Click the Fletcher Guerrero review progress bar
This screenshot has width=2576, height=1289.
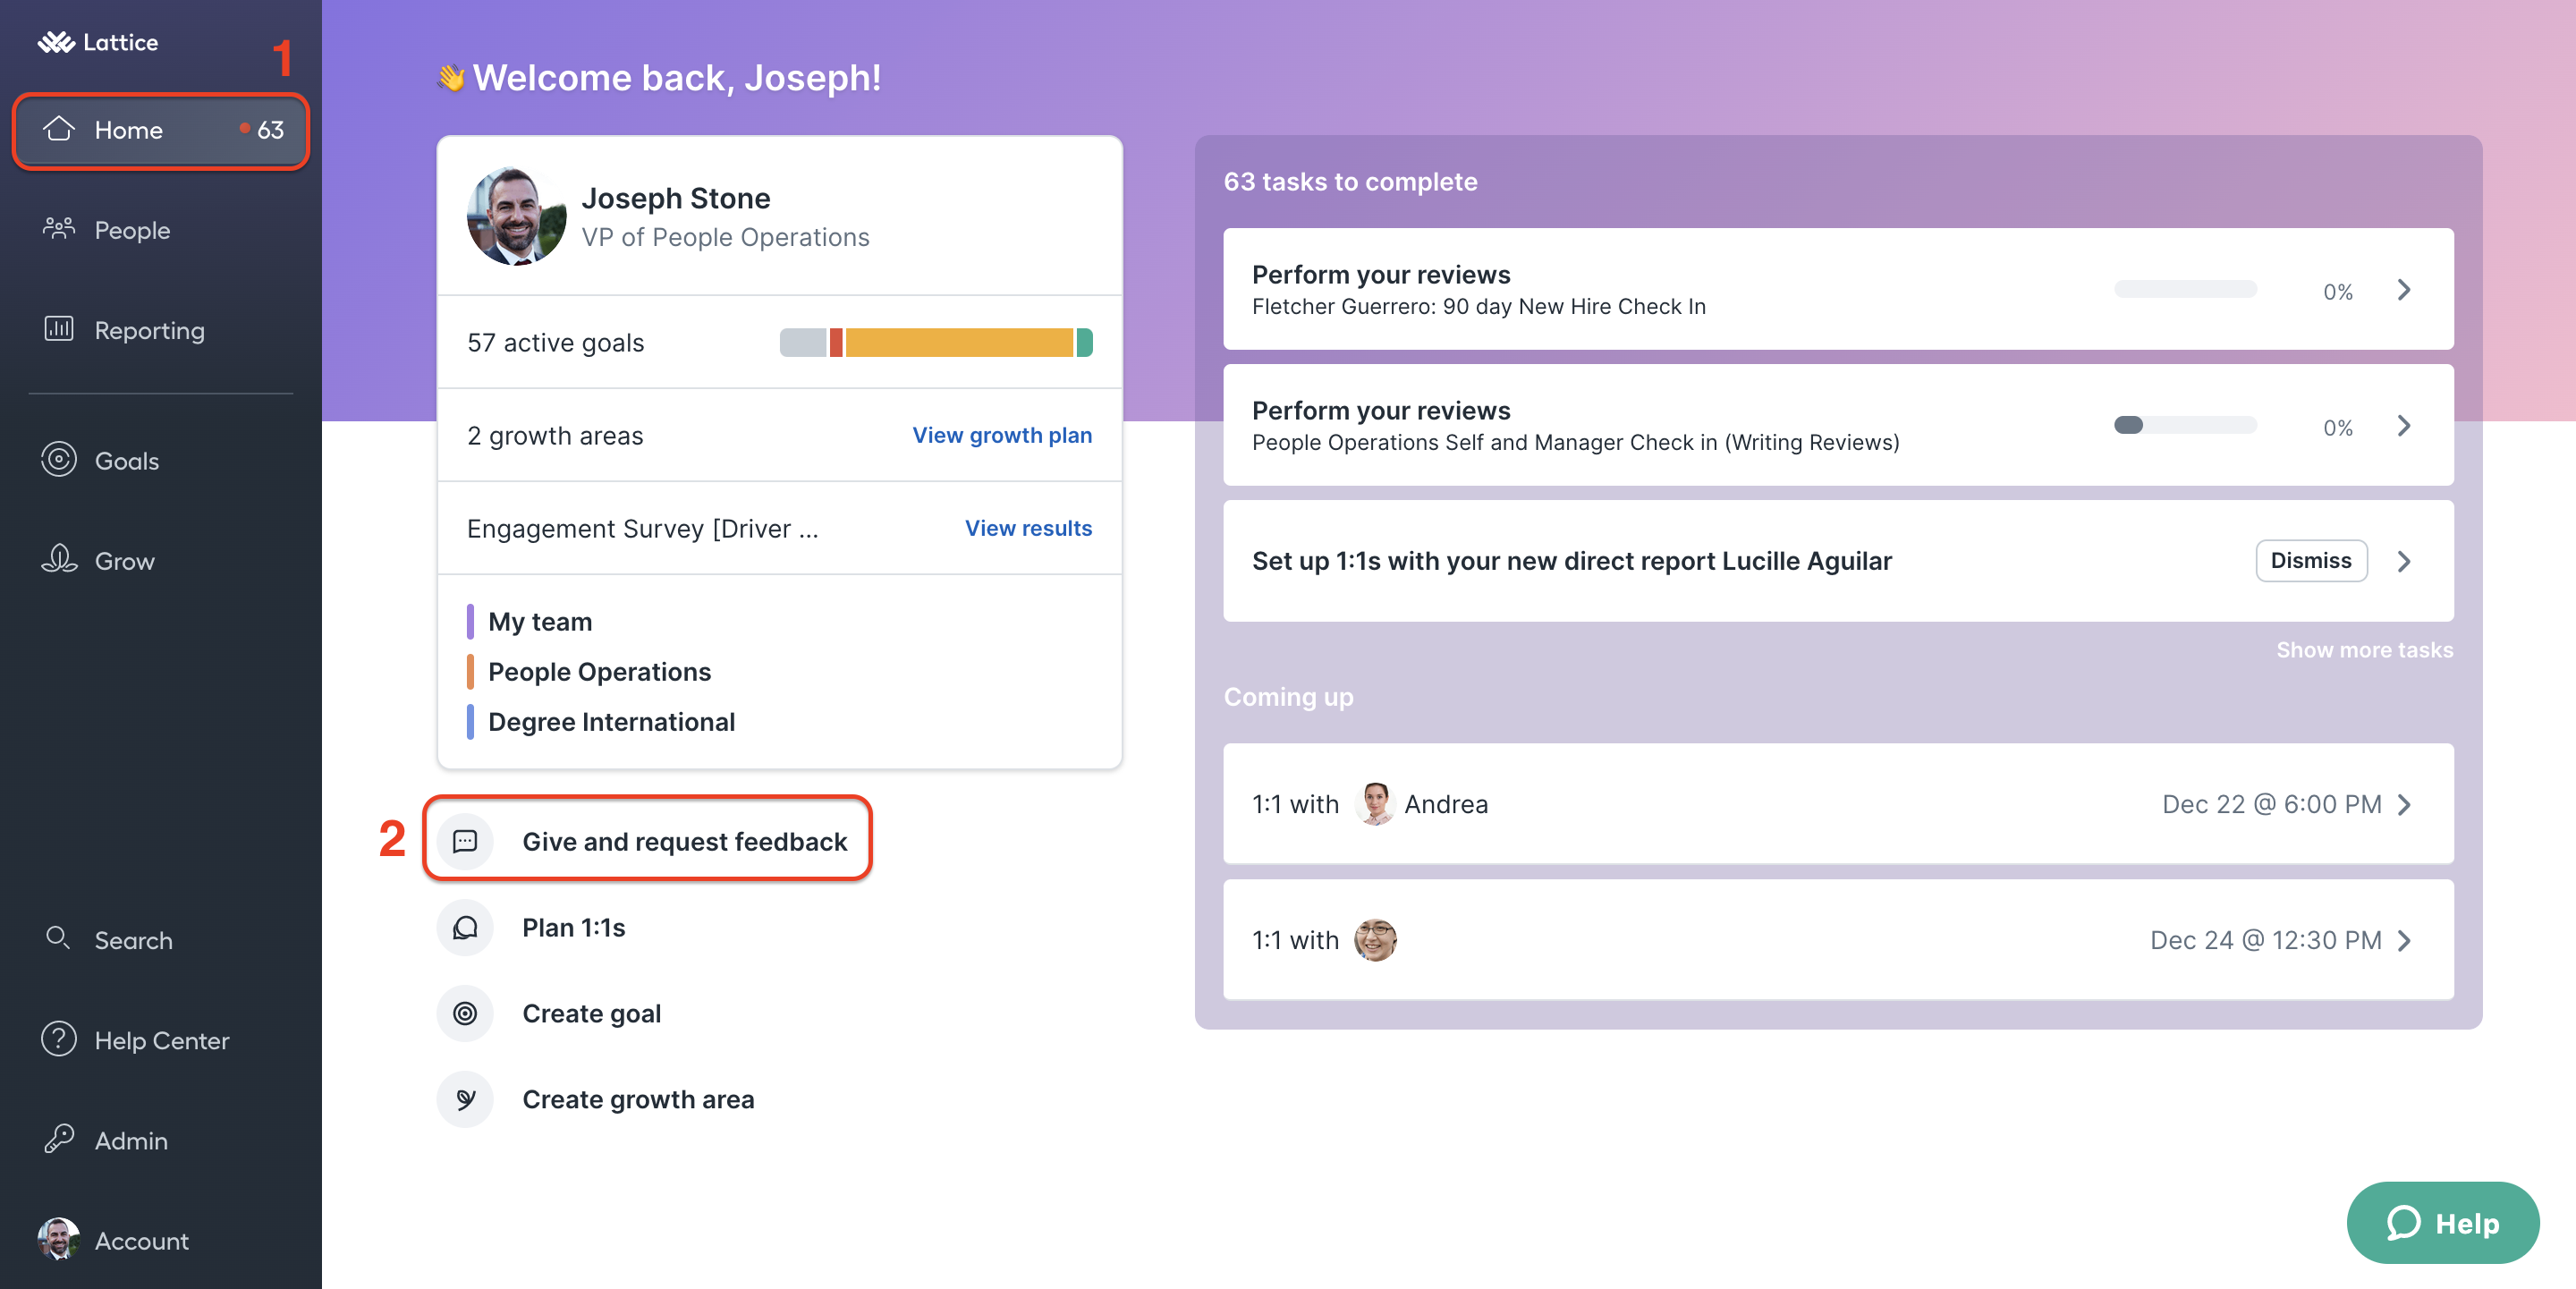pos(2185,290)
